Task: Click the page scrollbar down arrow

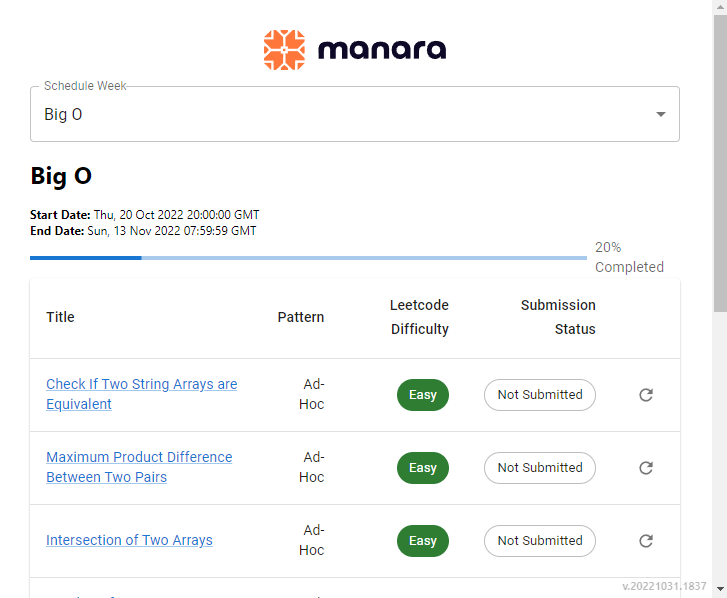Action: click(x=720, y=589)
